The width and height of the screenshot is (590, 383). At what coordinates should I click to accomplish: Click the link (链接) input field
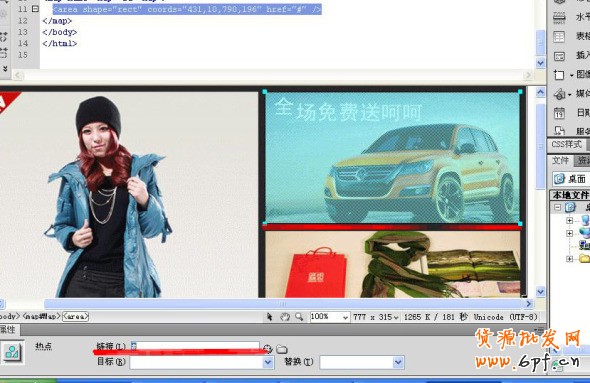tap(195, 346)
